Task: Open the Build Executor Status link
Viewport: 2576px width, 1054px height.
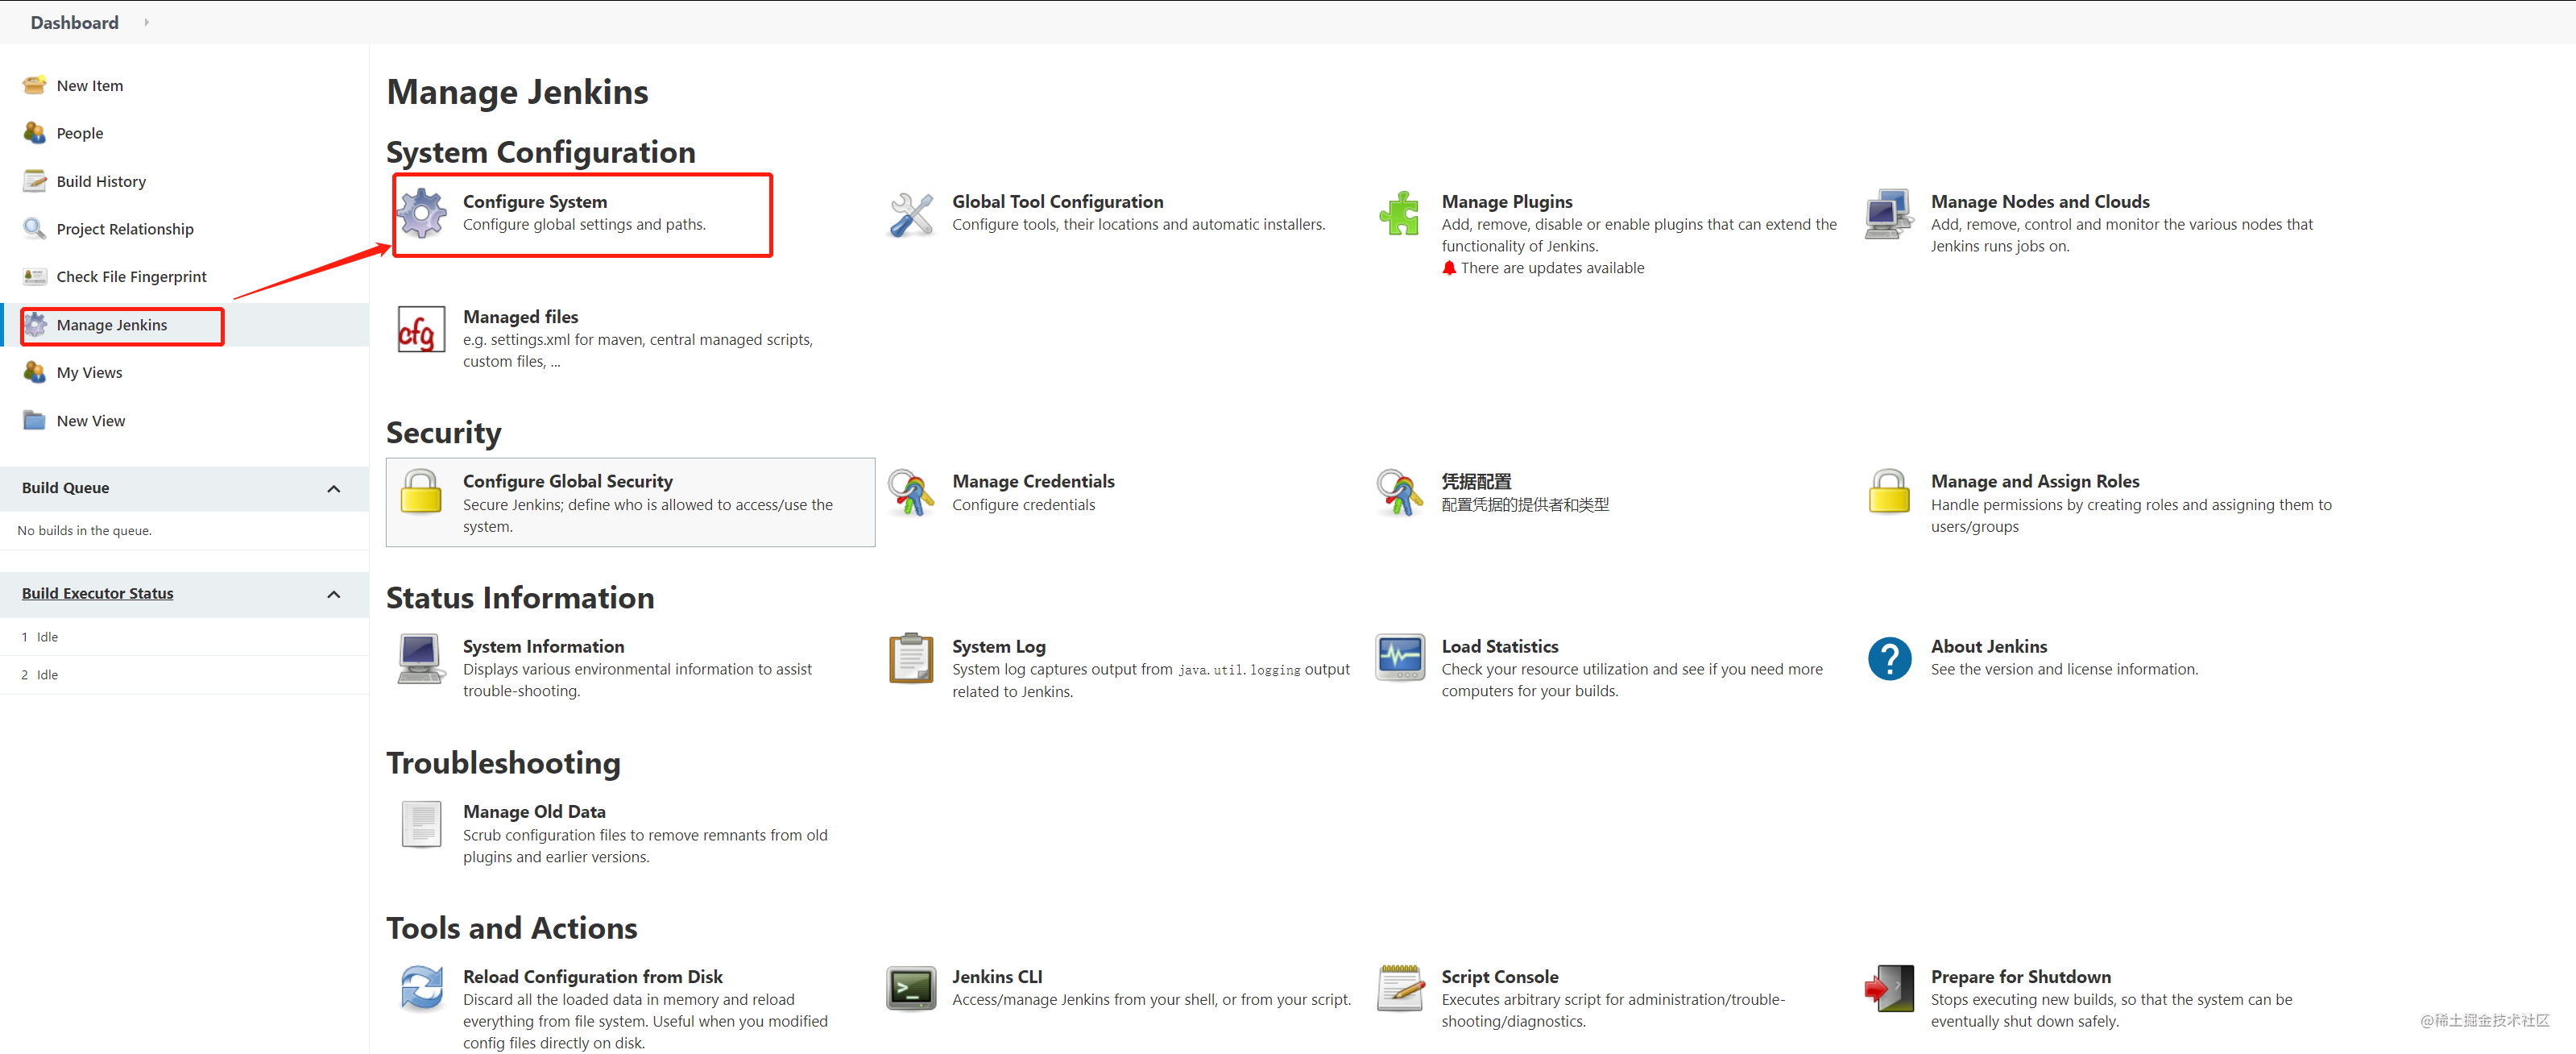Action: (x=97, y=594)
